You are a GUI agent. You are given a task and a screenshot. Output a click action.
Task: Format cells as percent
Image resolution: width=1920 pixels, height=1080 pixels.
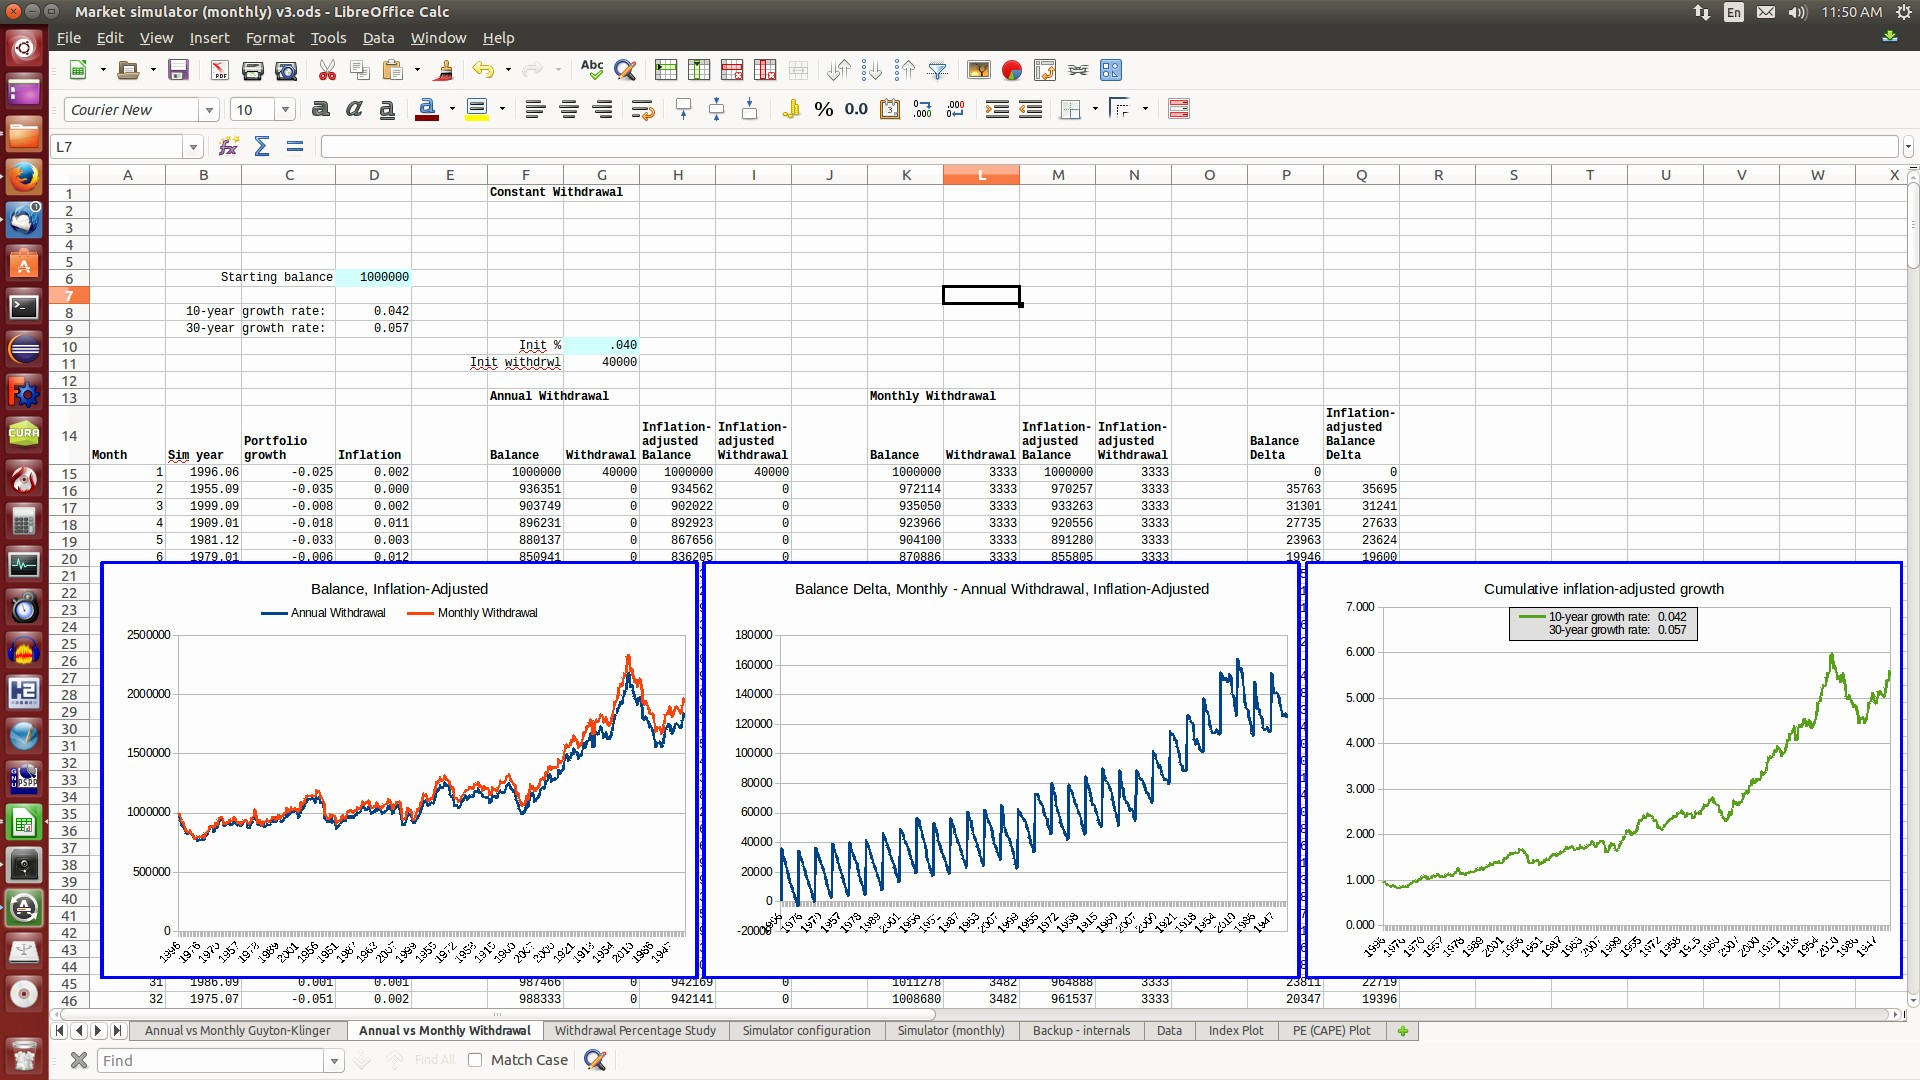pyautogui.click(x=823, y=110)
